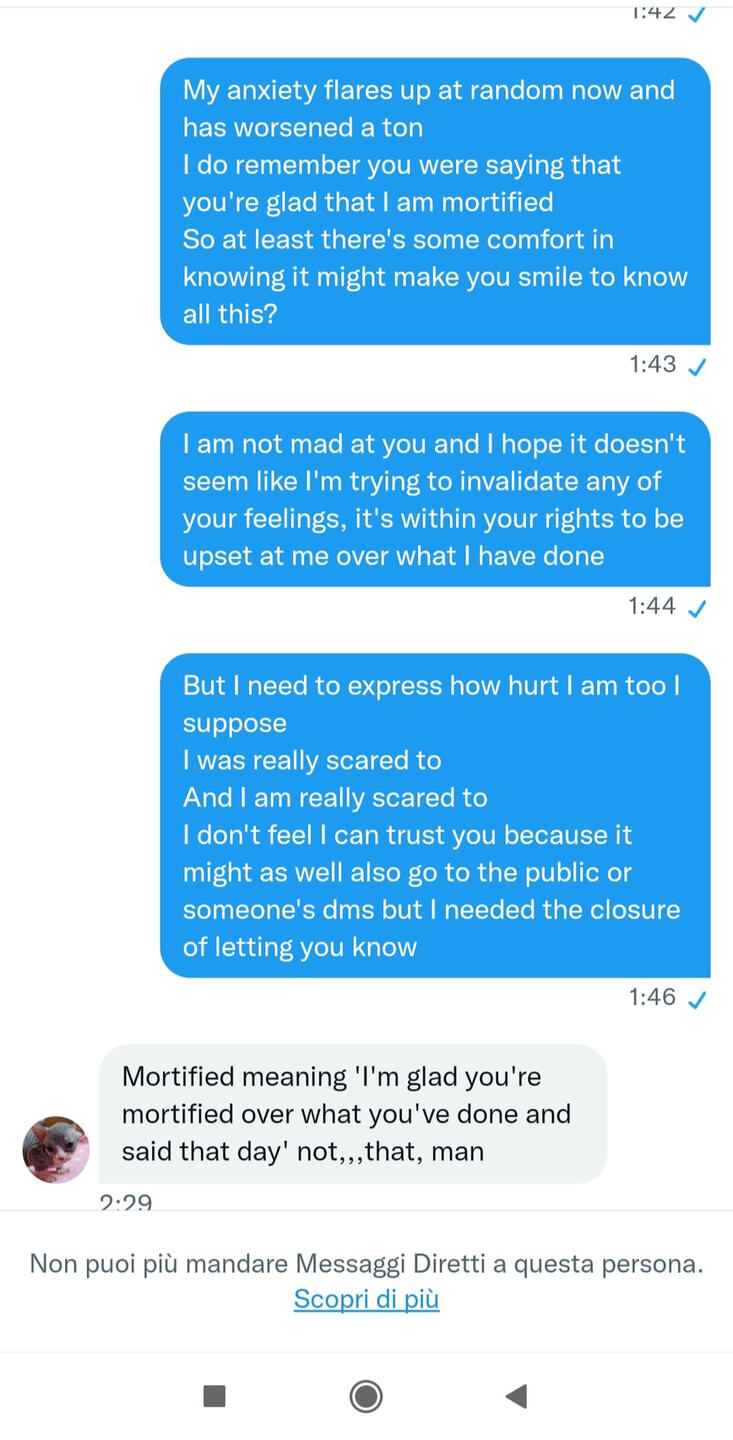Tap the 1:44 message timestamp

click(x=653, y=606)
